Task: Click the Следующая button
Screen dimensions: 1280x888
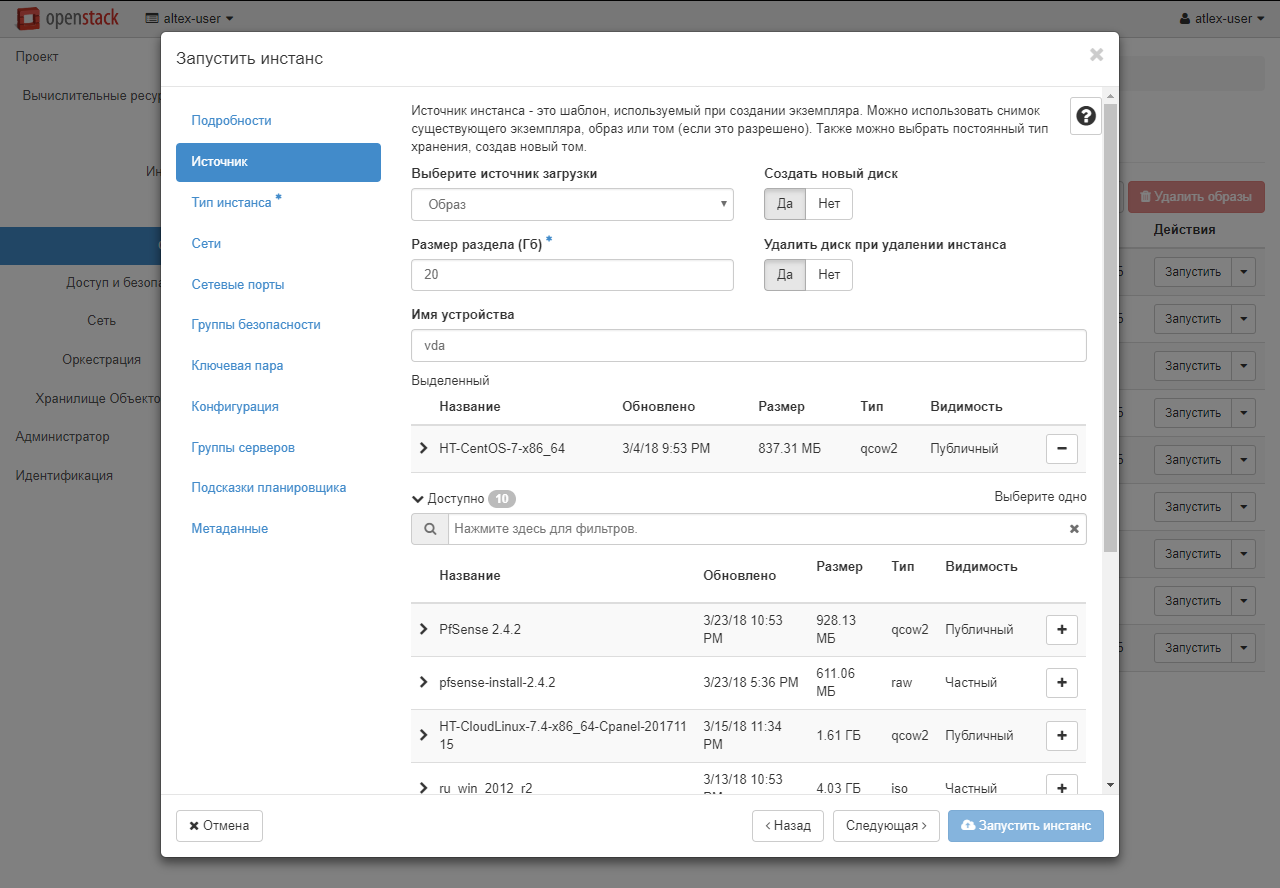Action: [x=886, y=826]
